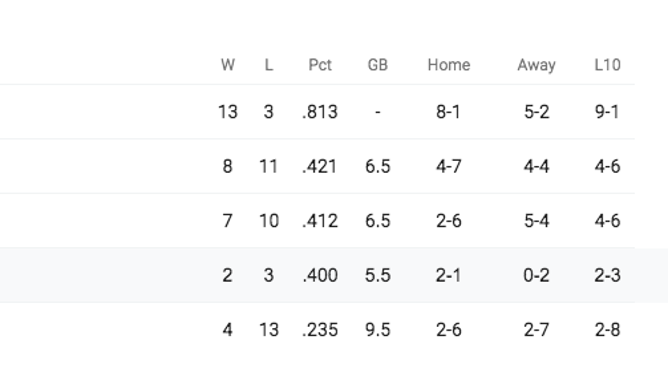Click the Home column header
The image size is (668, 376).
[x=449, y=65]
